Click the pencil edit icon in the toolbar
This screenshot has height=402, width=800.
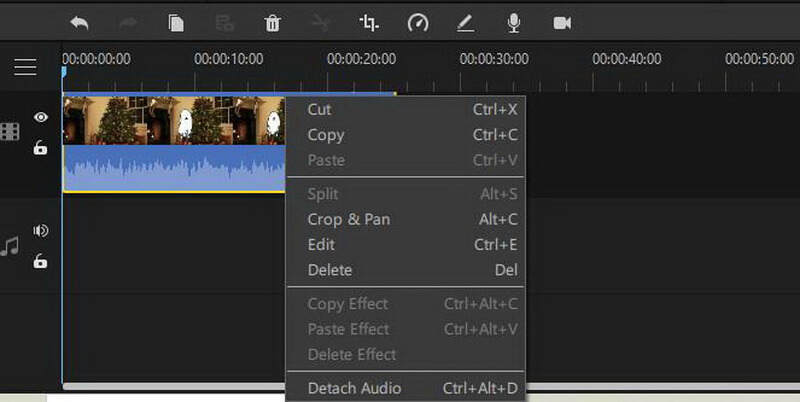[x=465, y=23]
